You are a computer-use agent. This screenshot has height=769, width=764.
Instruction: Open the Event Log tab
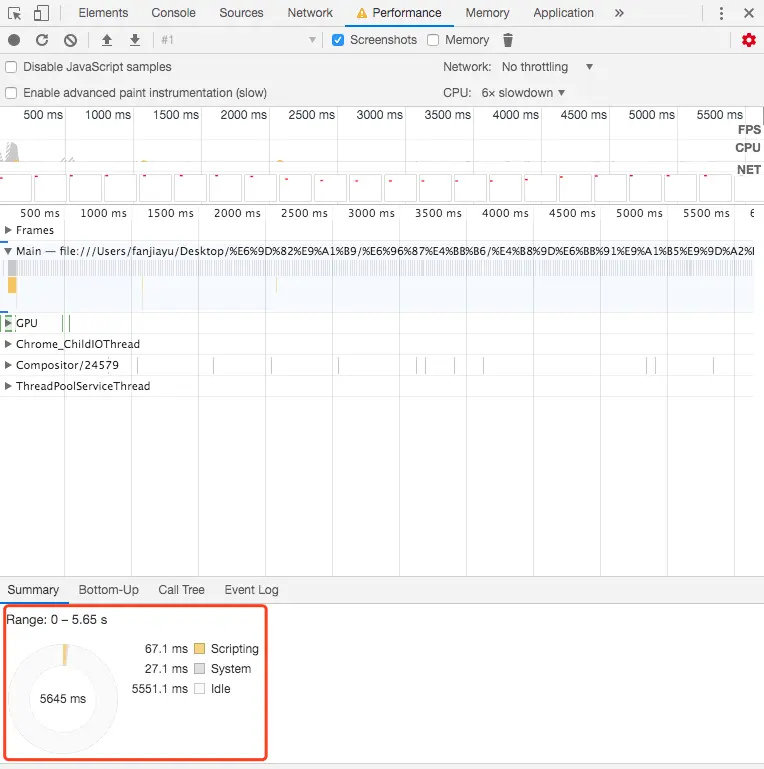click(x=252, y=590)
